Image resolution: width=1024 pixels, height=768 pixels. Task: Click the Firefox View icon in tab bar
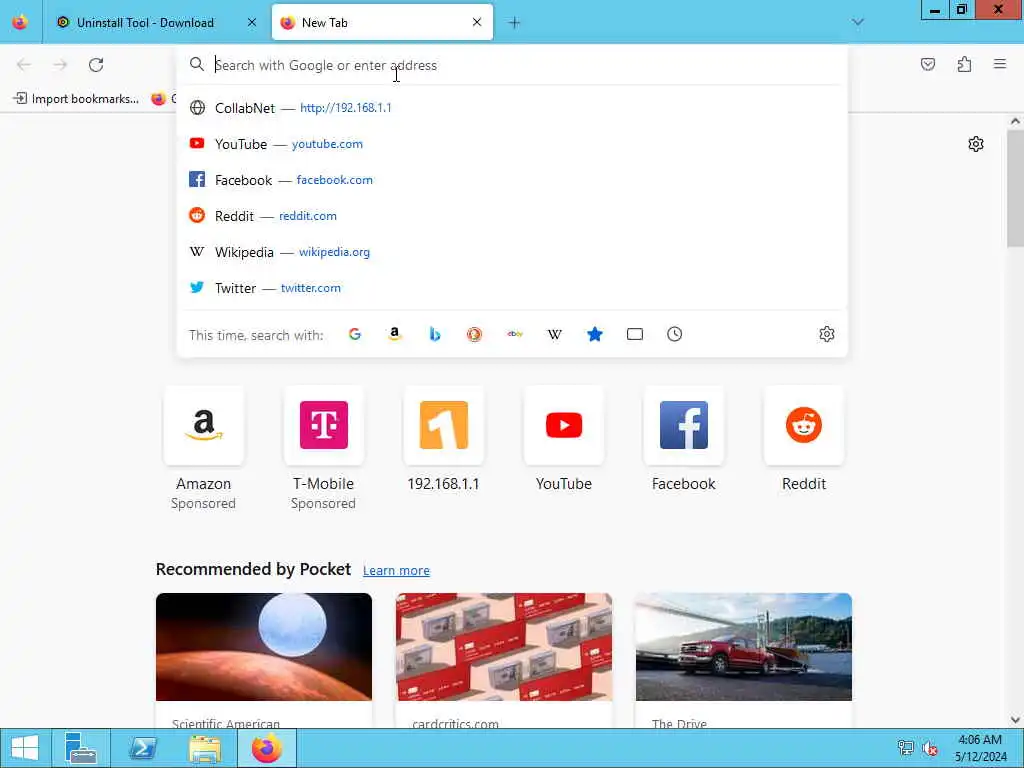[20, 22]
